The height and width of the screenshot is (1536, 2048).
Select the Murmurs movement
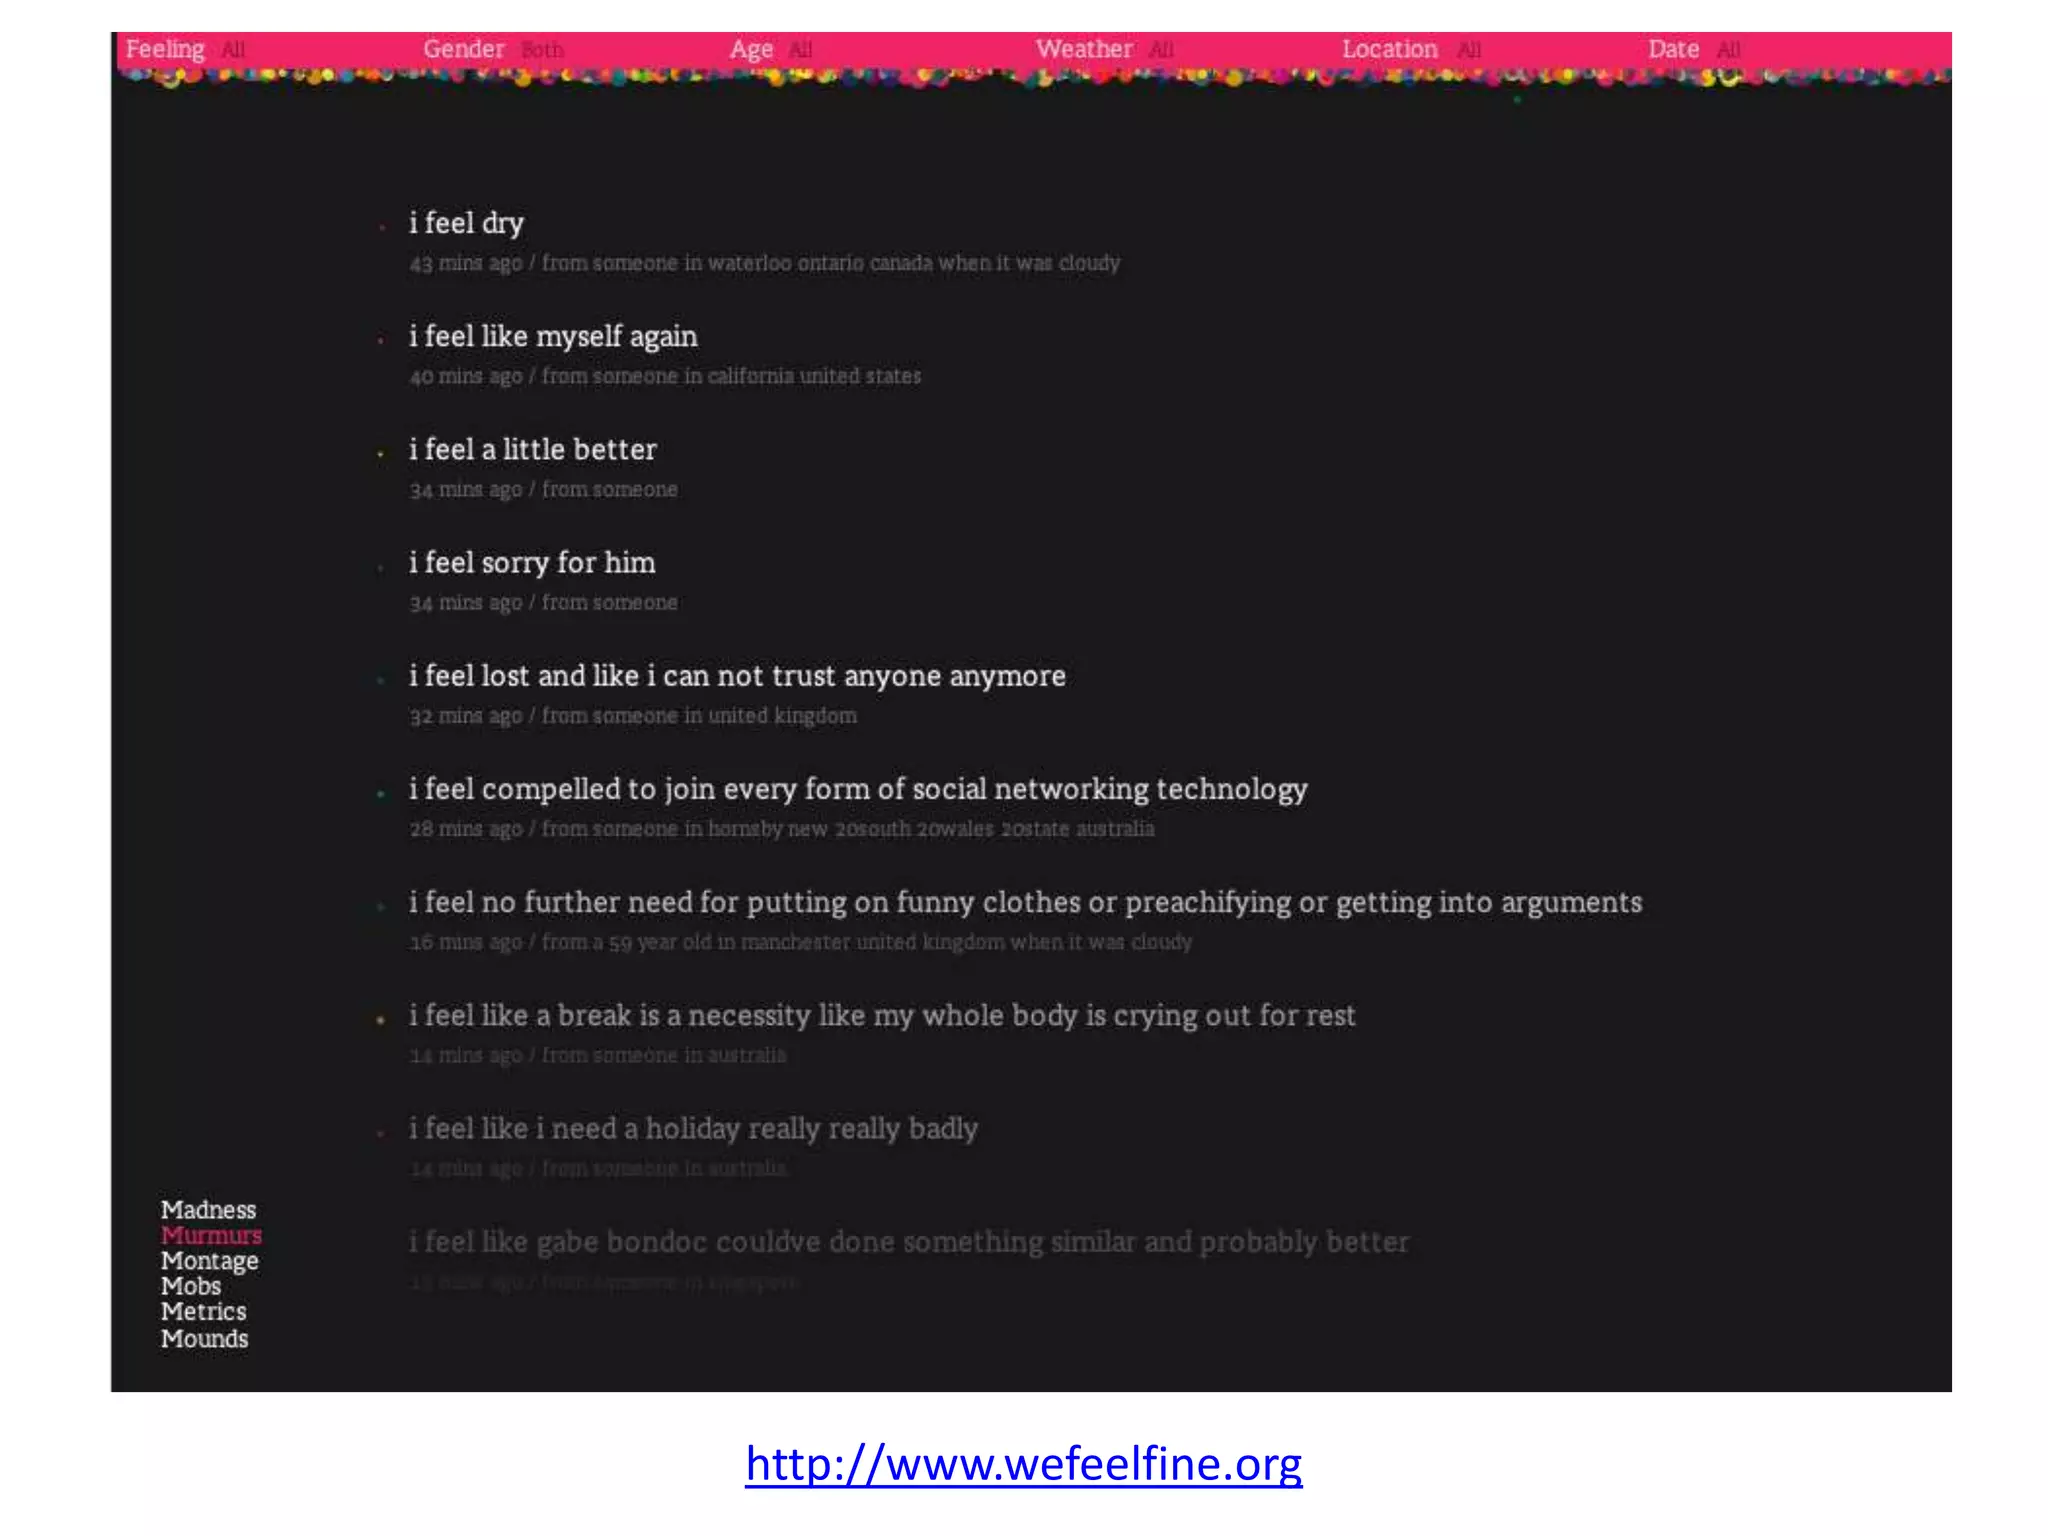coord(211,1235)
